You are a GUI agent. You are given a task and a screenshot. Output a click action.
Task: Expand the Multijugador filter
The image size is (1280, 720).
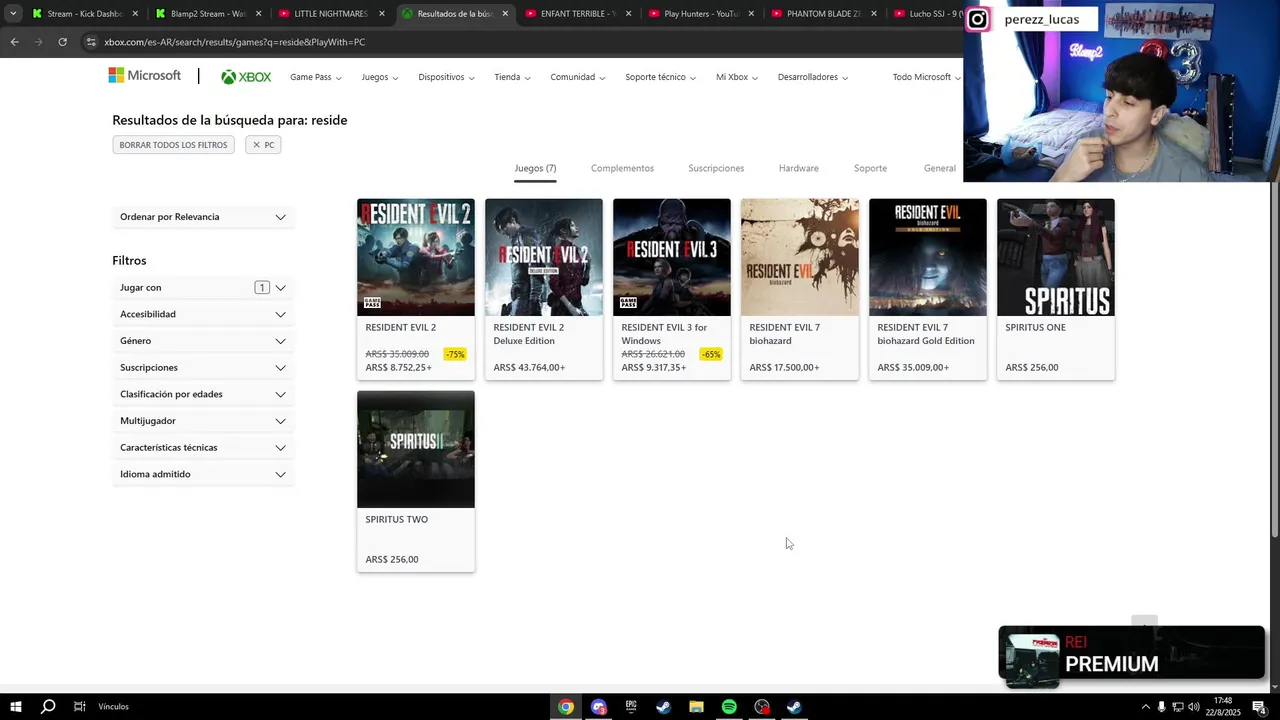[203, 421]
